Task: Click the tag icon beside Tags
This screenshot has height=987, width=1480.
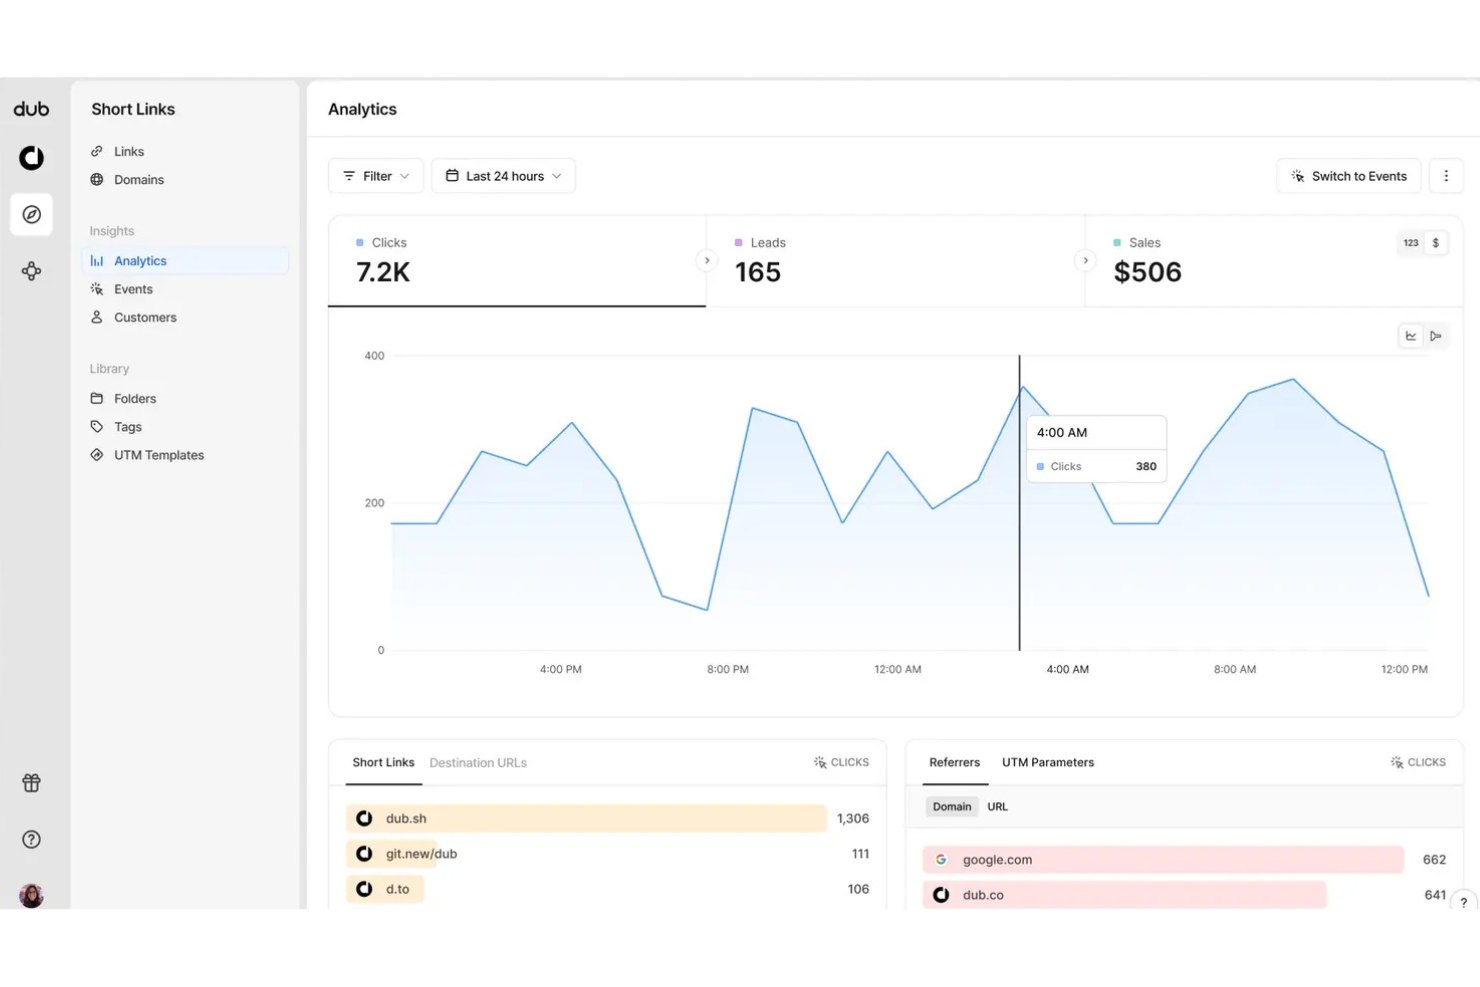Action: [97, 427]
